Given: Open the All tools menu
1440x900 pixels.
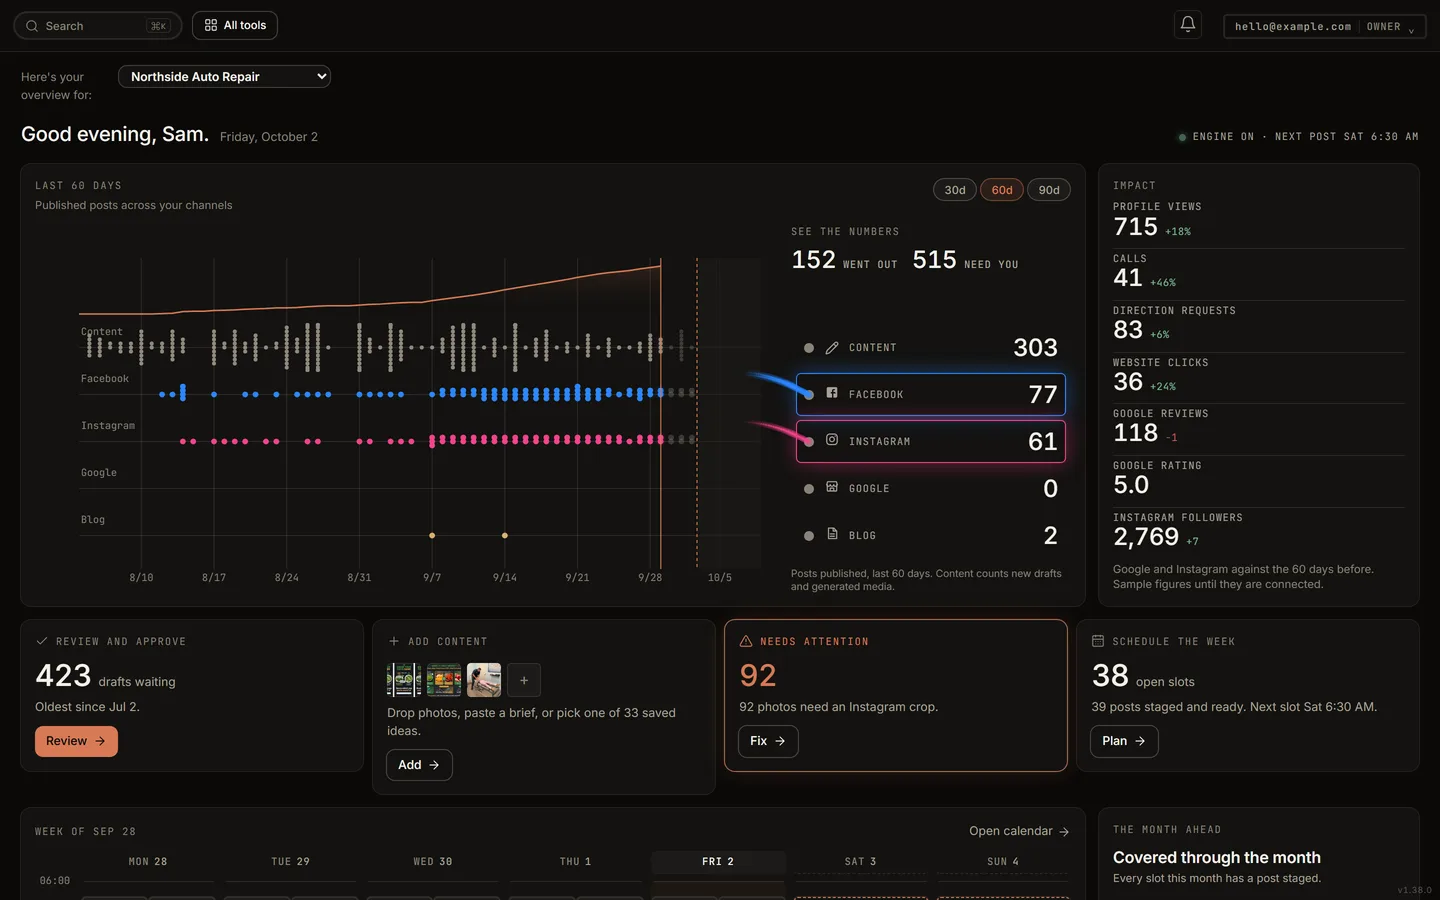Looking at the screenshot, I should 235,25.
